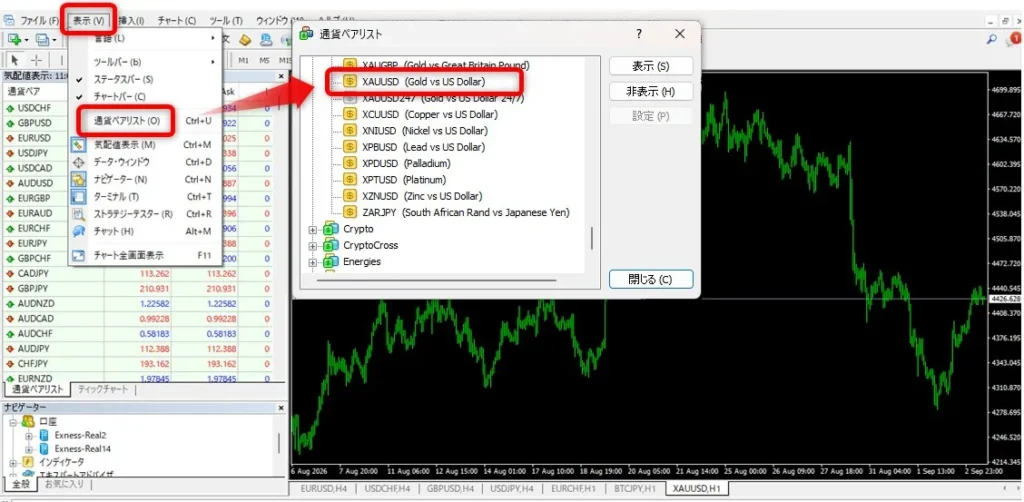Click the gold tag toolbar icon
1024x502 pixels.
[x=245, y=40]
